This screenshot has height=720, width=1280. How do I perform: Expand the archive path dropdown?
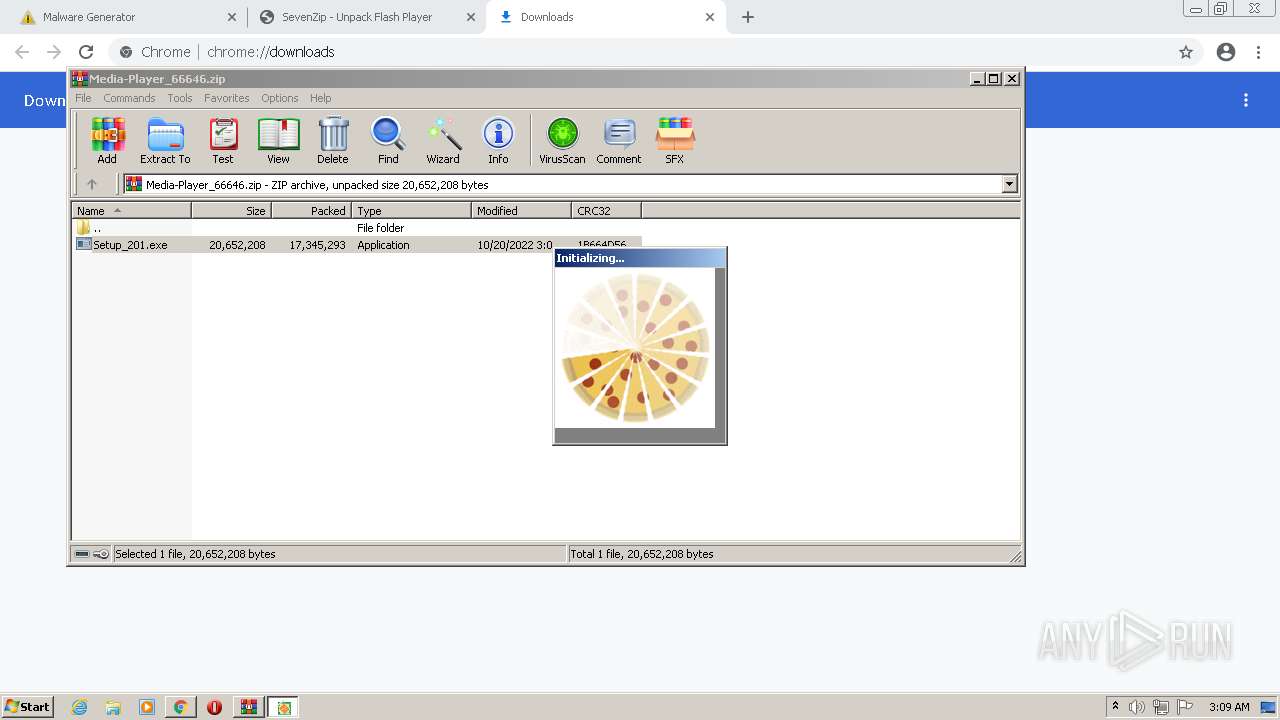pos(1009,184)
